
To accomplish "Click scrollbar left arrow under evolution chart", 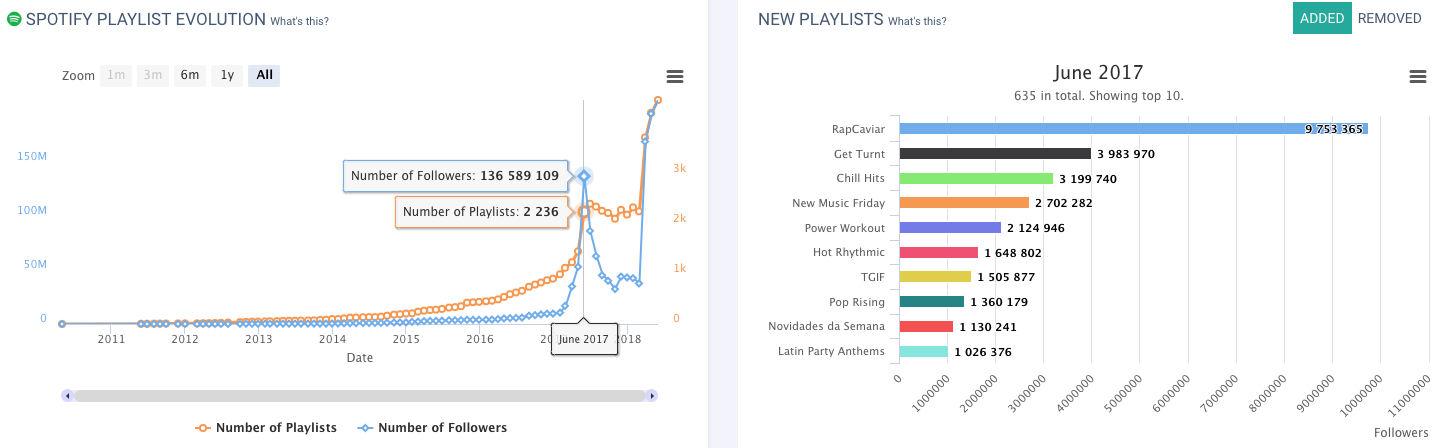I will 68,396.
